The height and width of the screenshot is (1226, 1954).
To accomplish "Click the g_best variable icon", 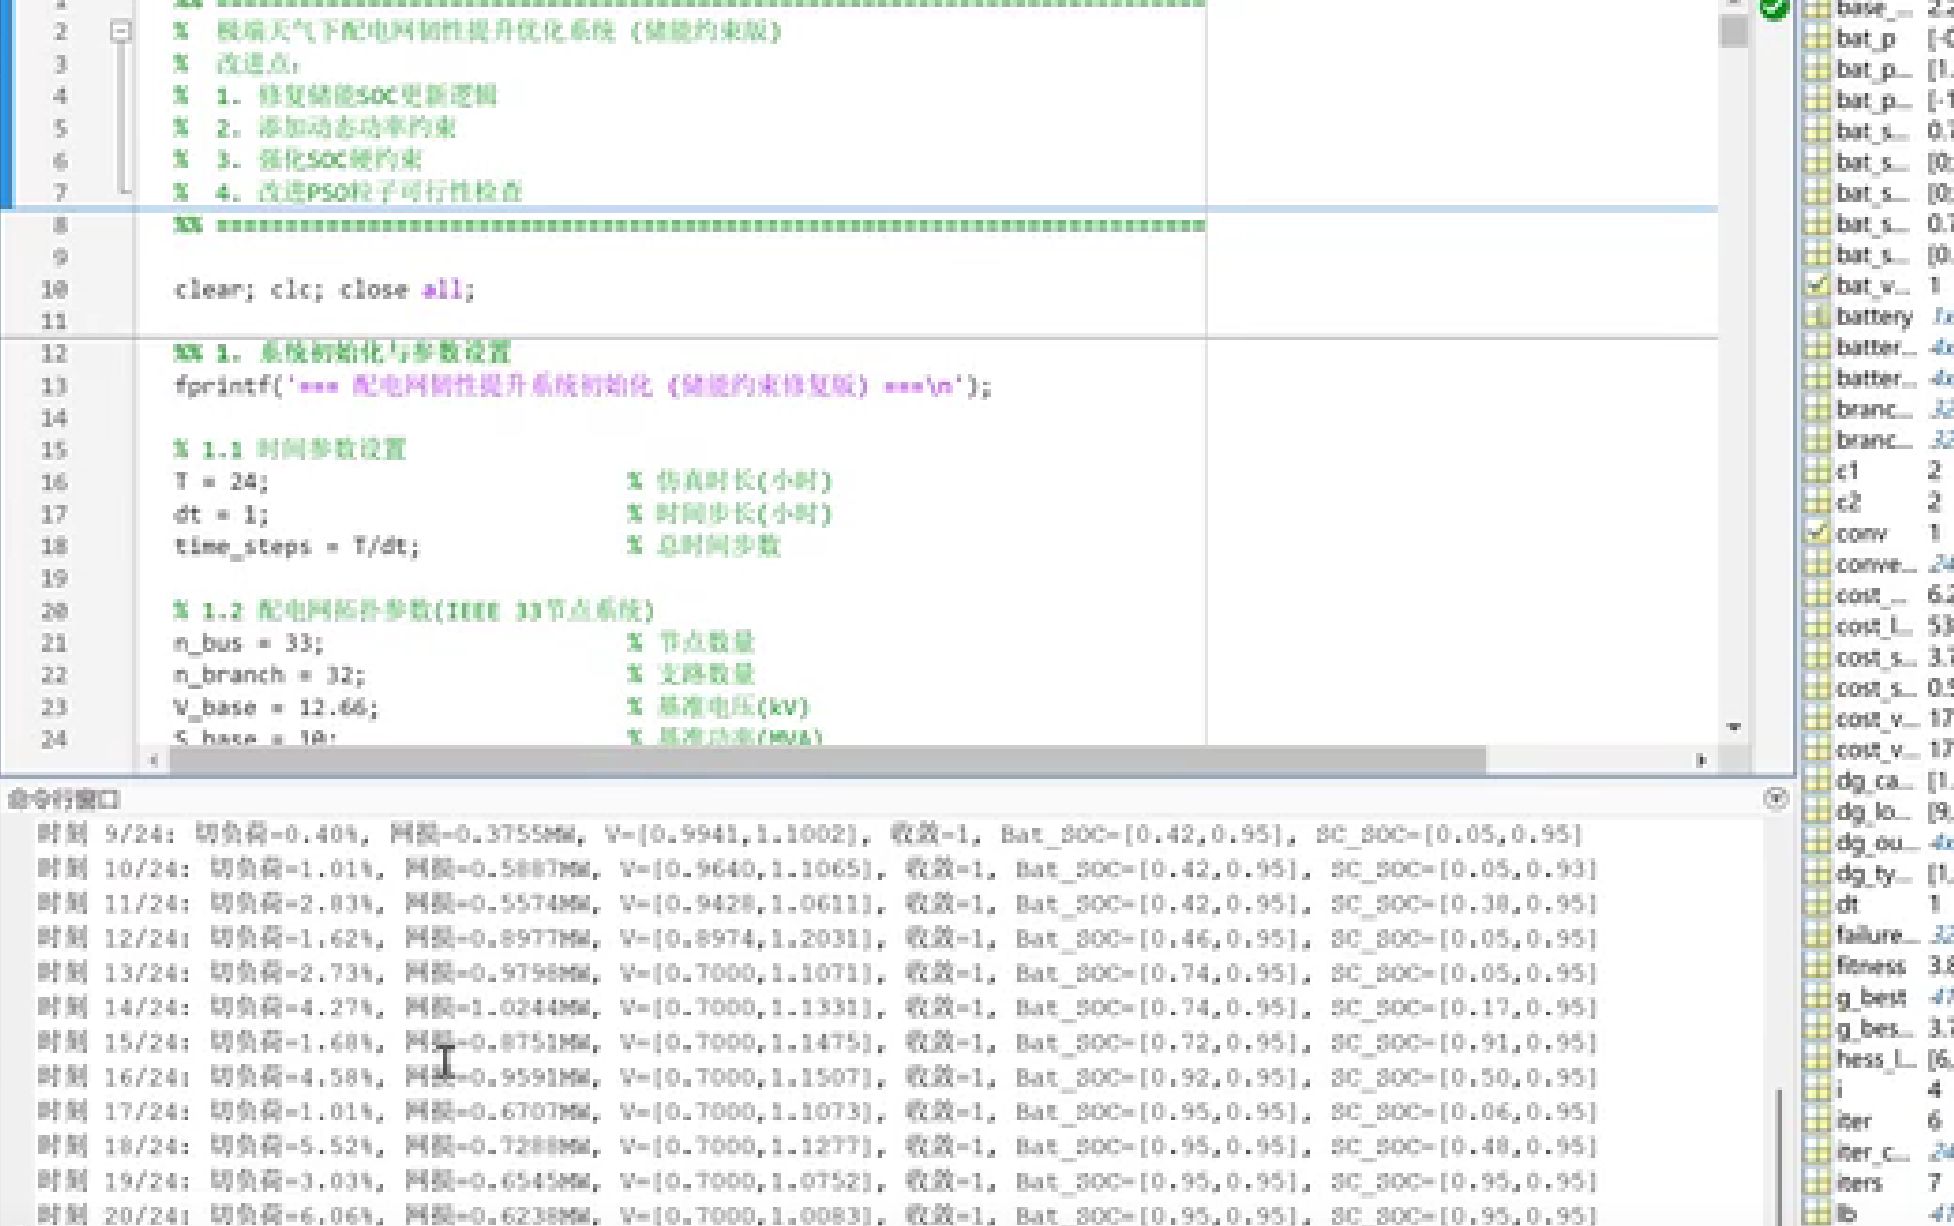I will [x=1816, y=997].
